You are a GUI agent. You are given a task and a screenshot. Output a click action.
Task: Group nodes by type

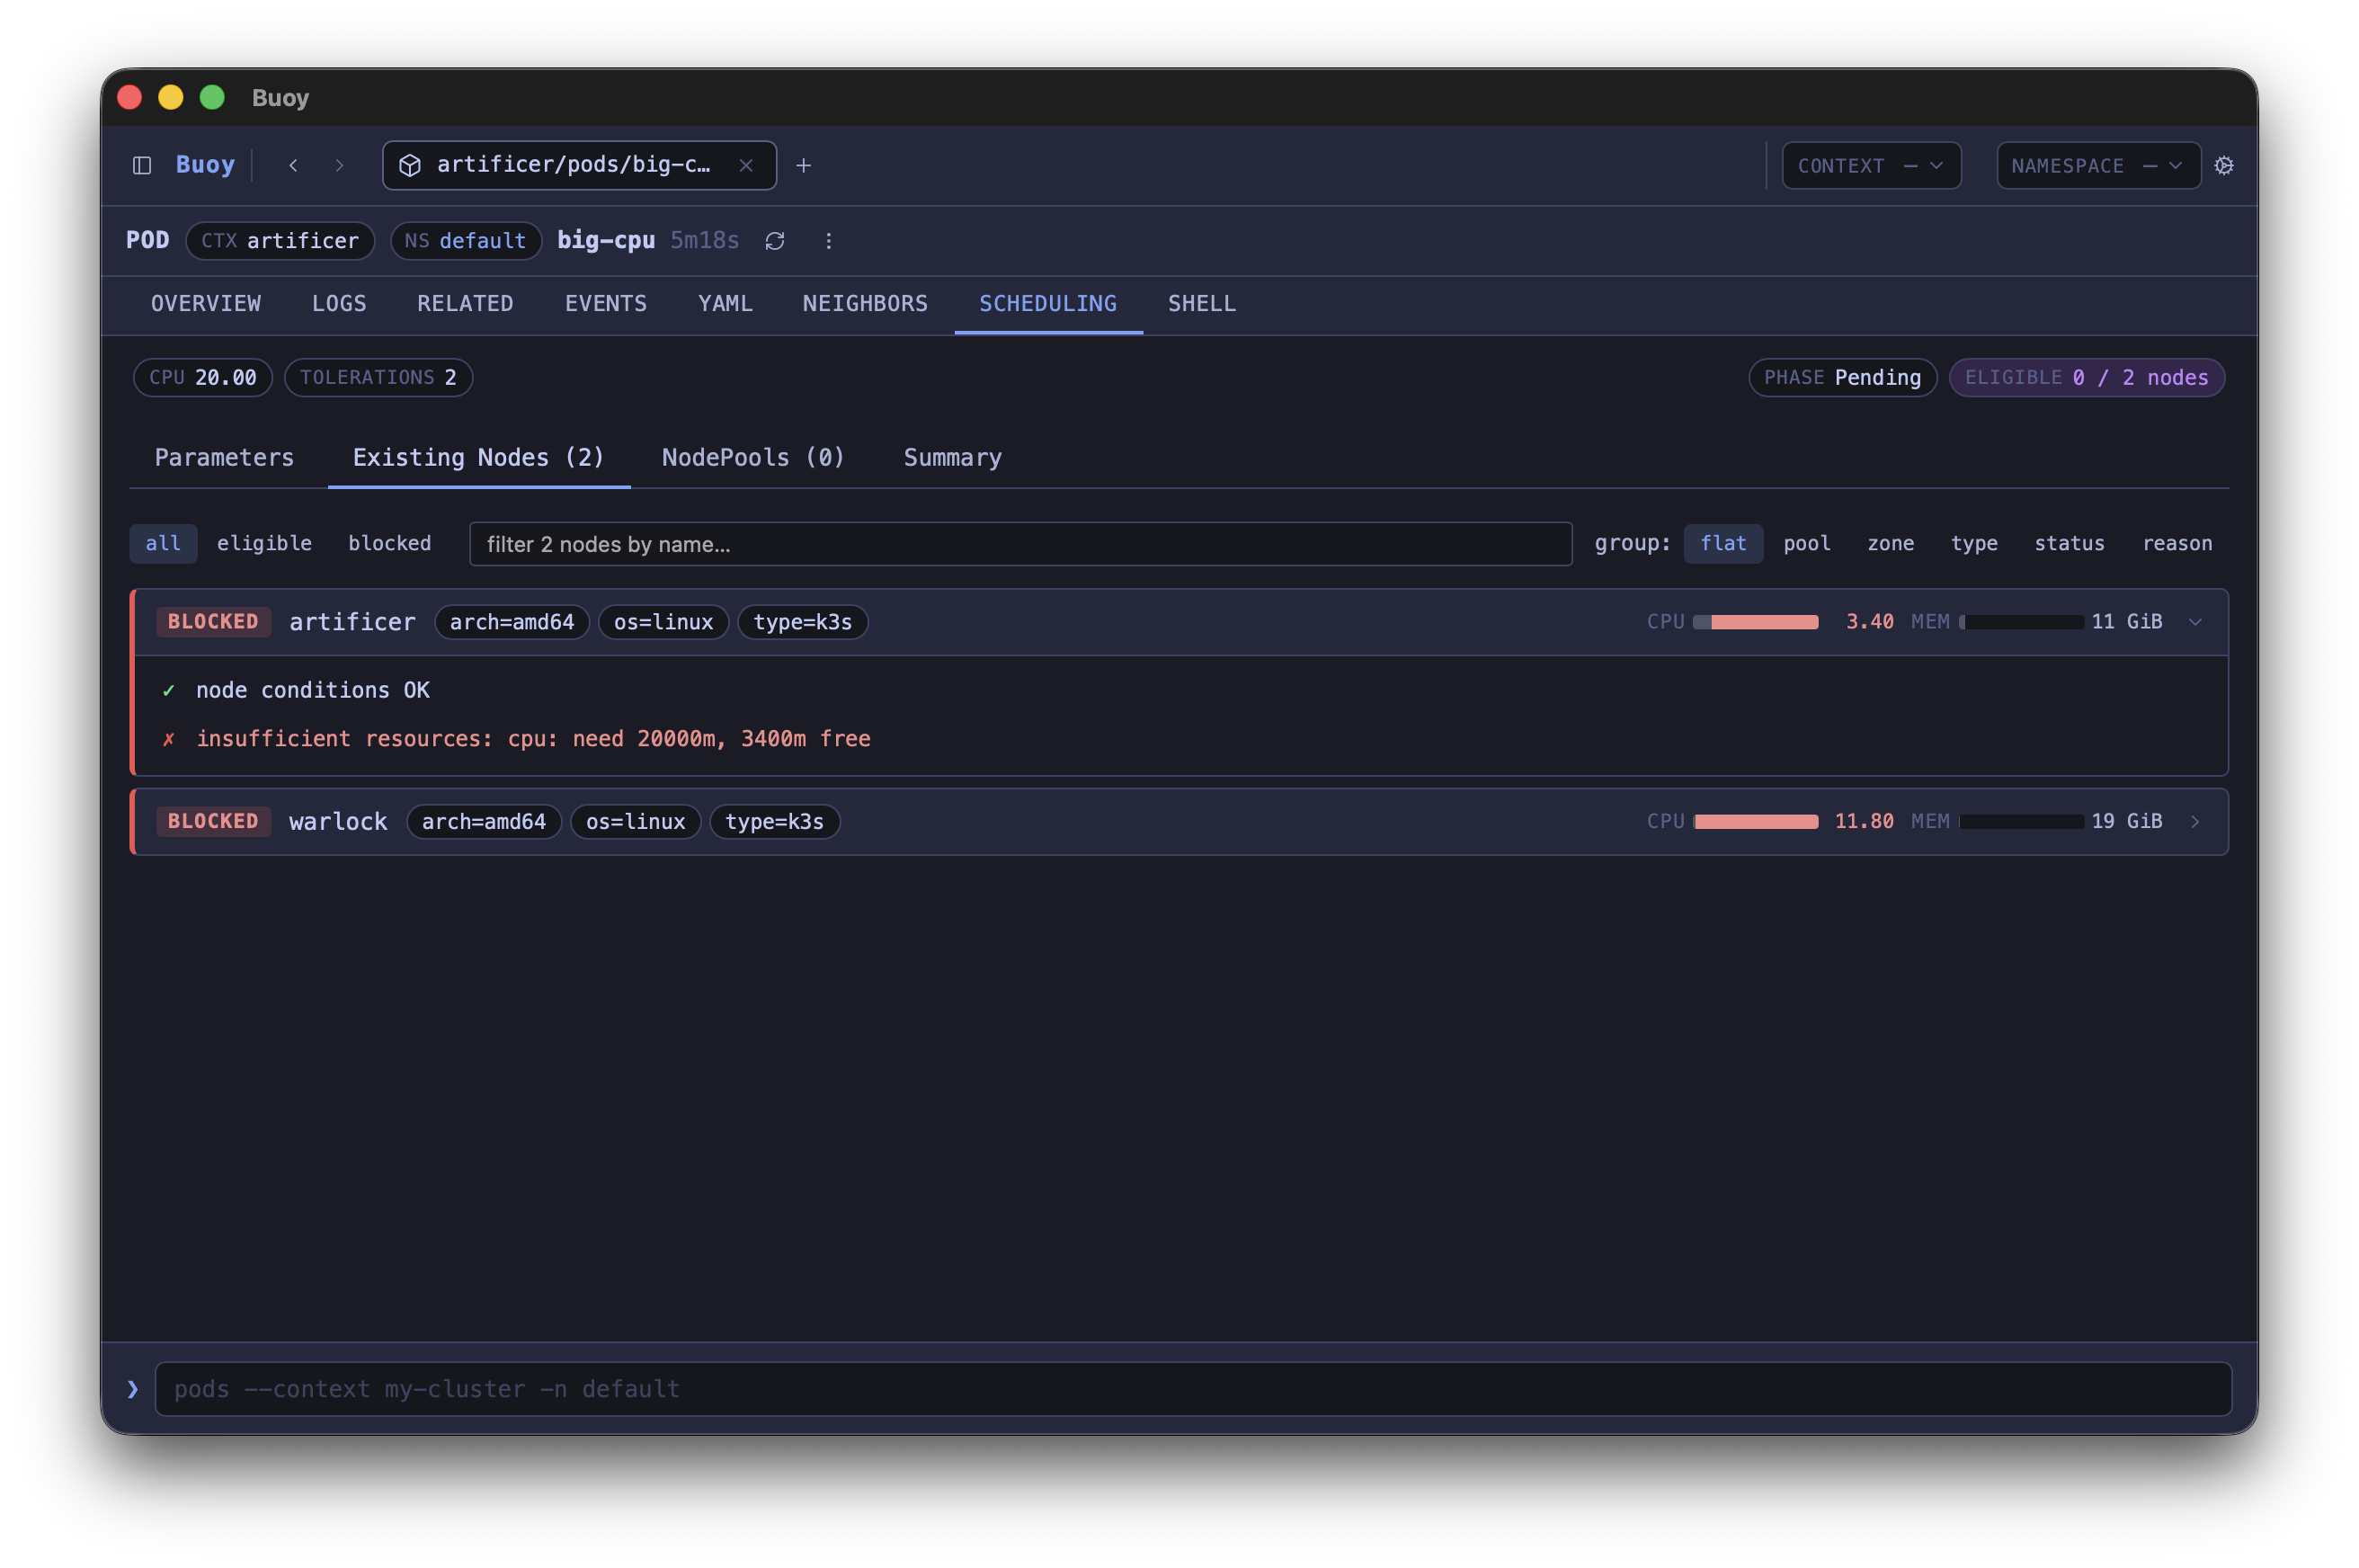click(x=1974, y=543)
